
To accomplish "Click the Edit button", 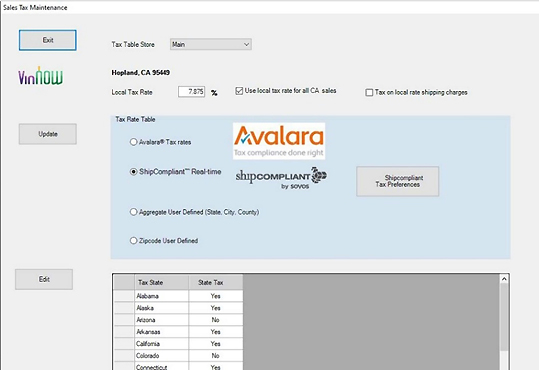I will (x=44, y=279).
